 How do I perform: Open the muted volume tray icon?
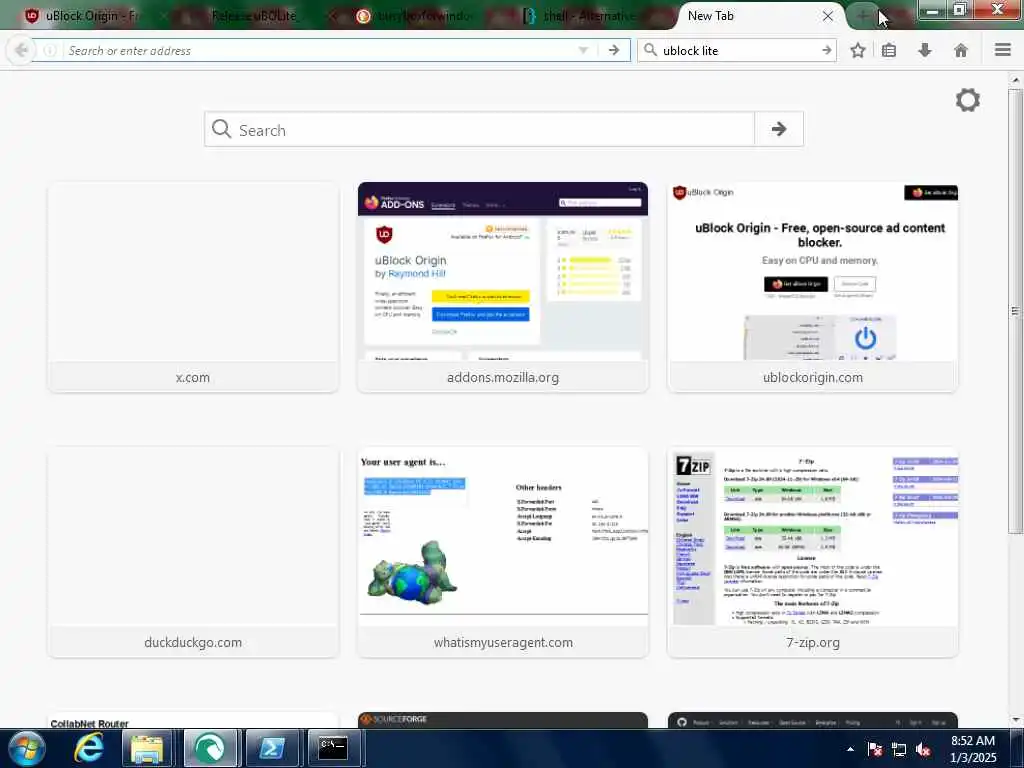pyautogui.click(x=923, y=749)
